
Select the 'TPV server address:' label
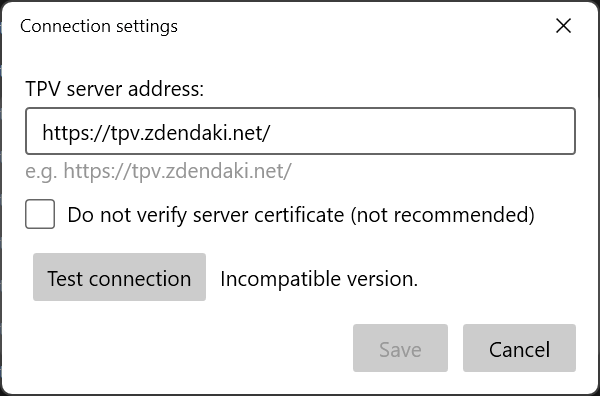114,90
